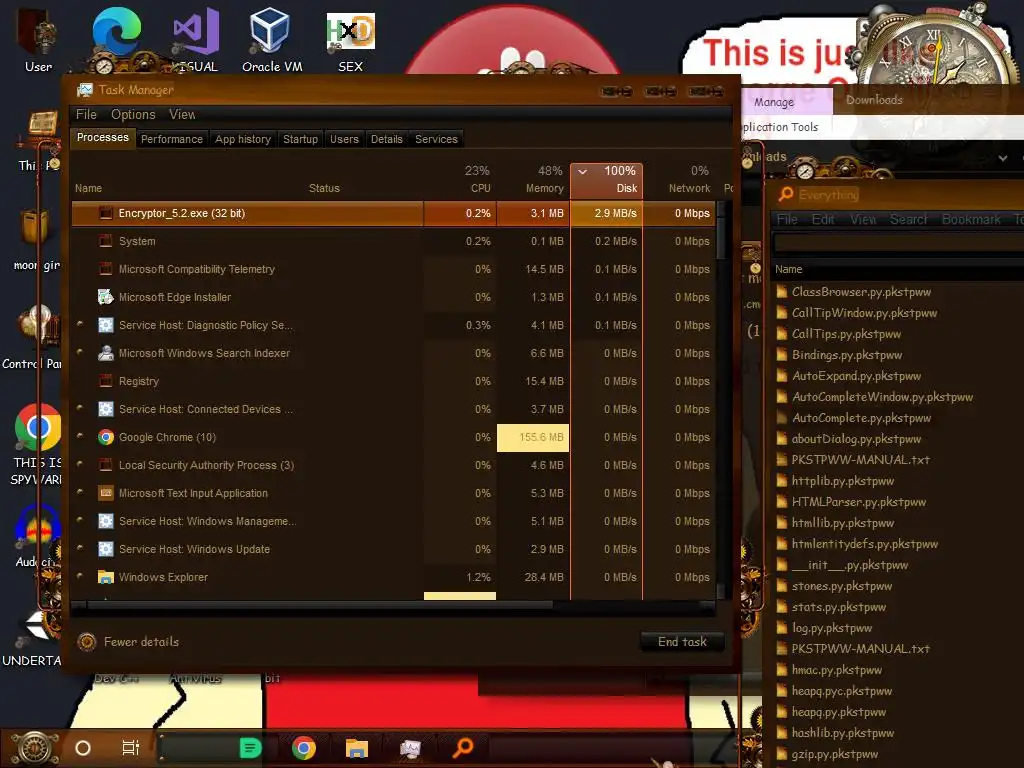Click the Microsoft Text Input Application icon
This screenshot has width=1024, height=768.
tap(105, 493)
